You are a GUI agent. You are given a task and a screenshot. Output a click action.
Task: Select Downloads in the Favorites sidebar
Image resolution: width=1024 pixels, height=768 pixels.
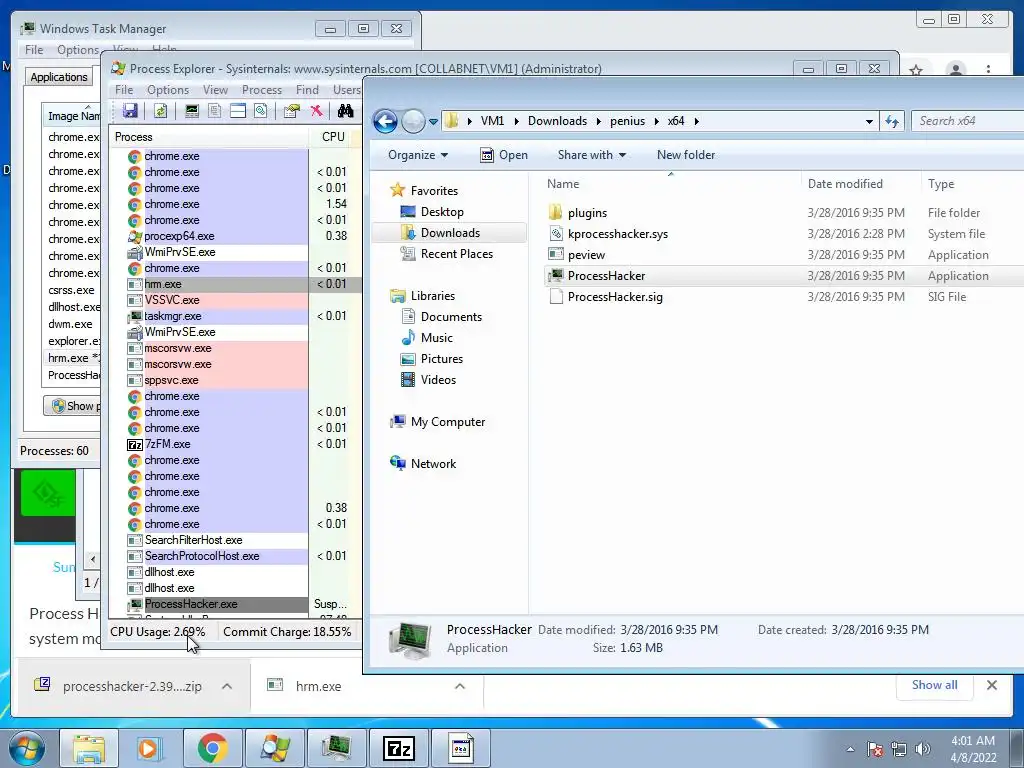pos(449,233)
